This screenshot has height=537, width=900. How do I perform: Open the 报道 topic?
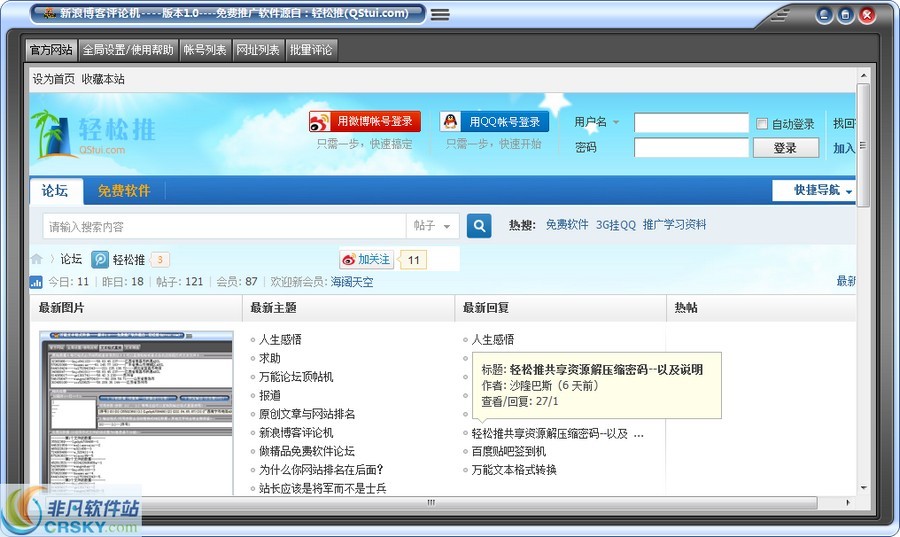click(270, 395)
